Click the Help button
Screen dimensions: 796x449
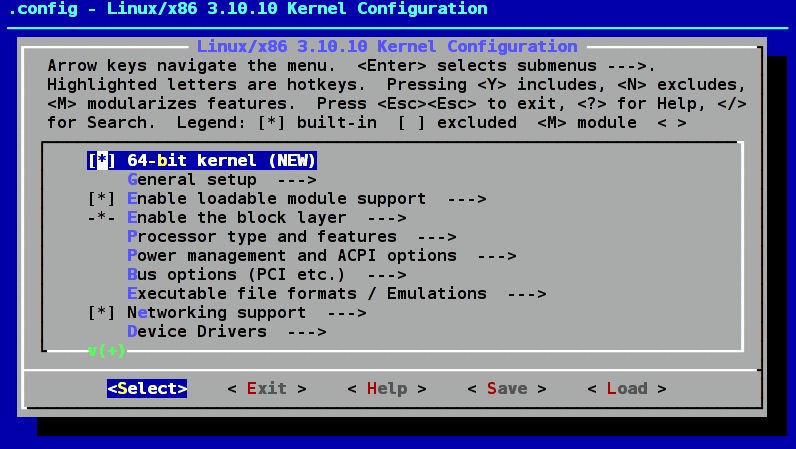tap(387, 389)
